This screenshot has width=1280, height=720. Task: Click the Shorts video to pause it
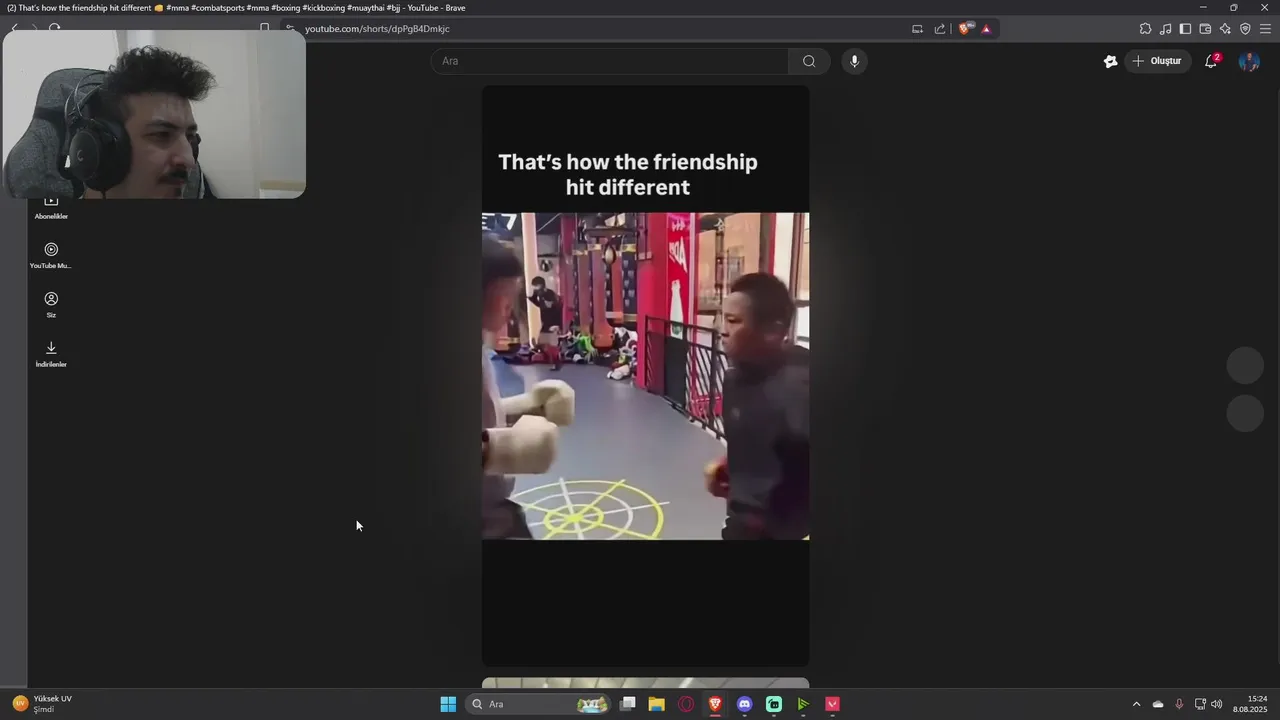(645, 376)
